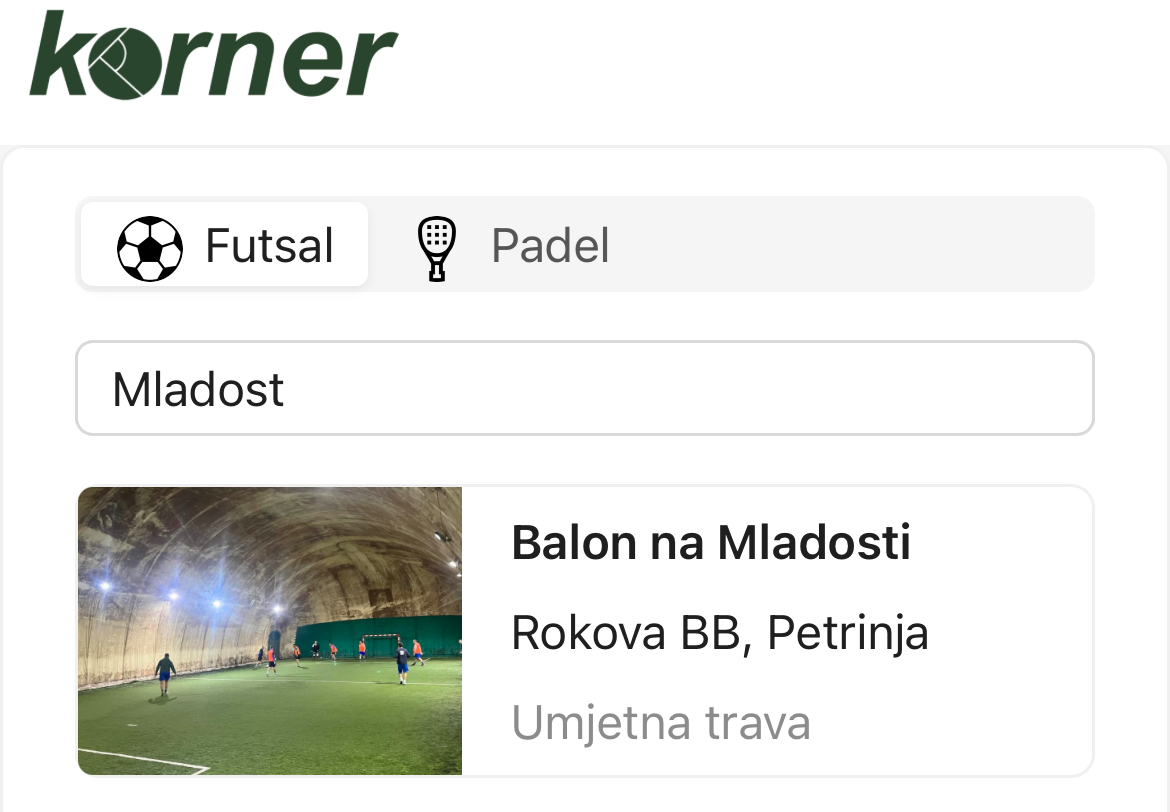Click the padel racket icon
The image size is (1170, 812).
[436, 248]
